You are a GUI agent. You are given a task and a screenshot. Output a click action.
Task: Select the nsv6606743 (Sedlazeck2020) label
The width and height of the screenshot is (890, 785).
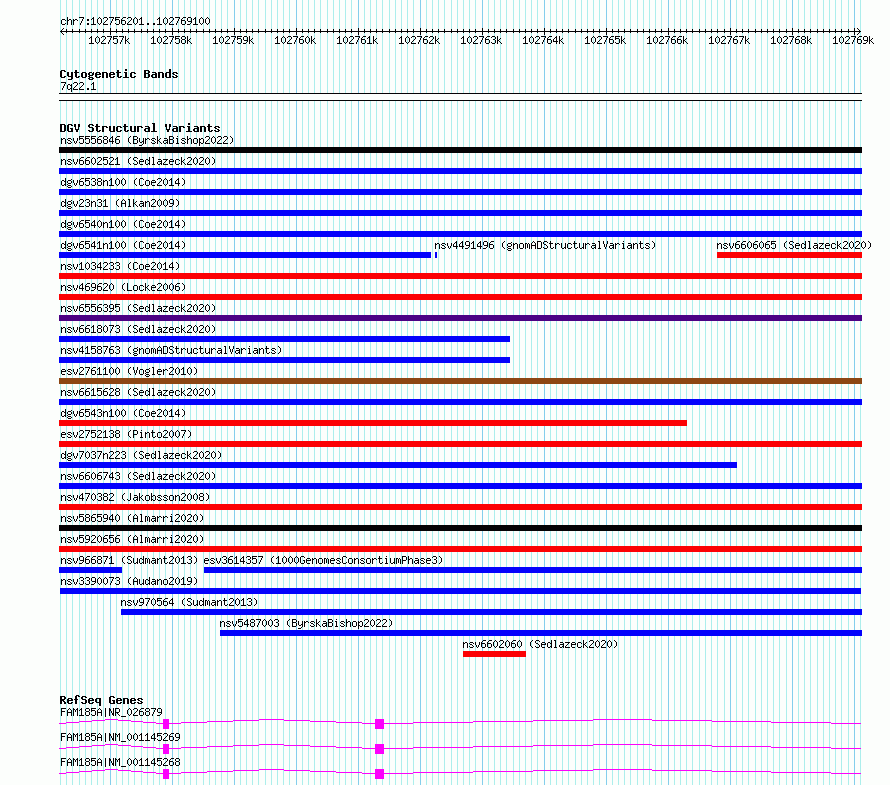click(x=138, y=476)
